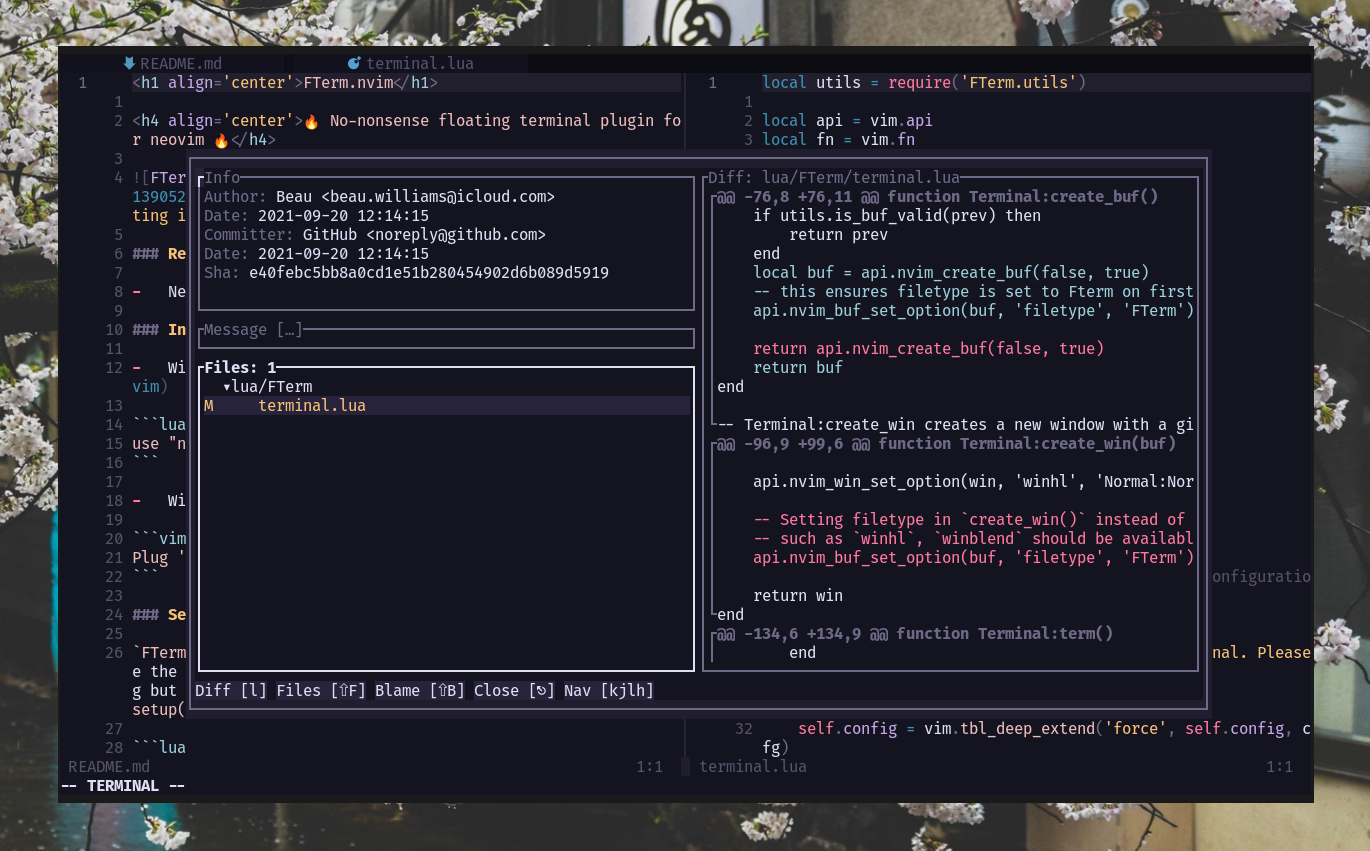Click the 'Files: 1' panel title
The width and height of the screenshot is (1370, 851).
(240, 368)
